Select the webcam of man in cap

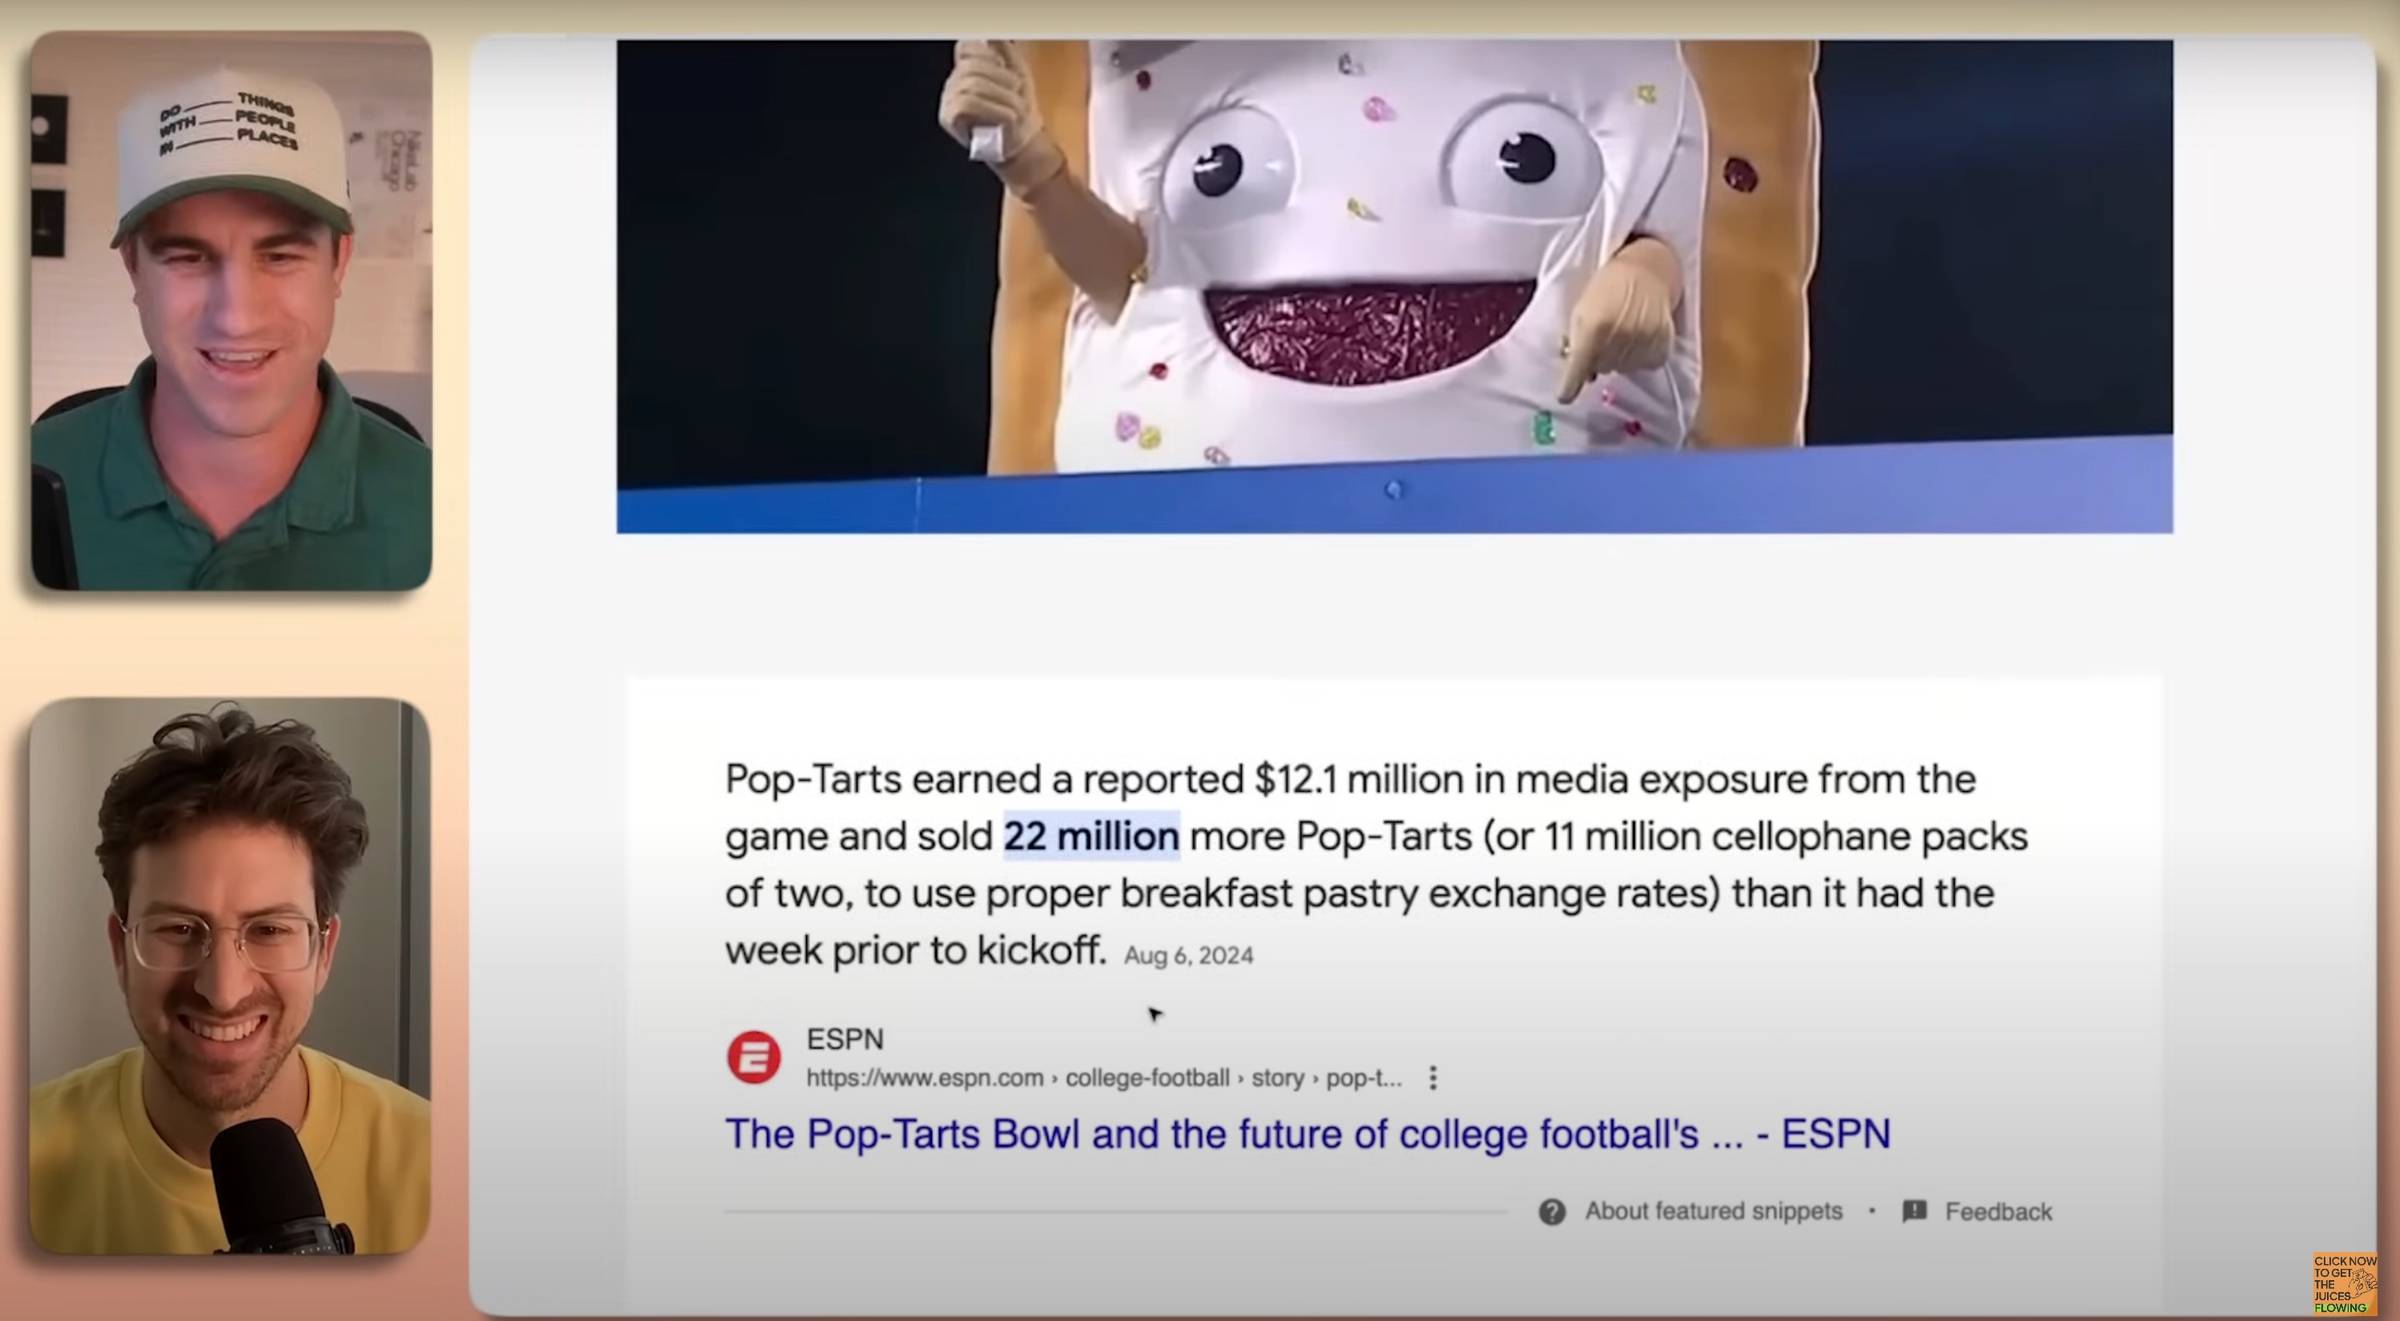(231, 310)
